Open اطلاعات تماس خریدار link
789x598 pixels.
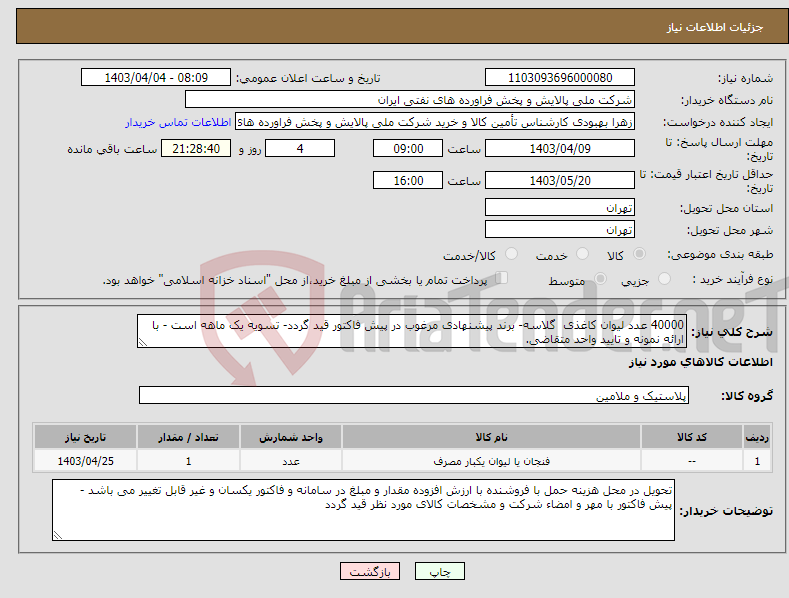point(178,122)
